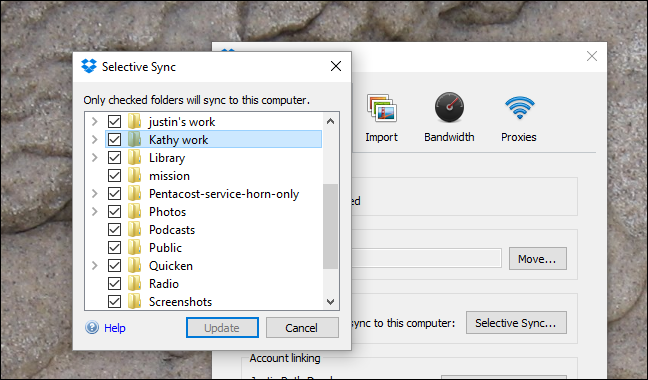Expand the justin's work folder
The width and height of the screenshot is (648, 380).
point(95,121)
